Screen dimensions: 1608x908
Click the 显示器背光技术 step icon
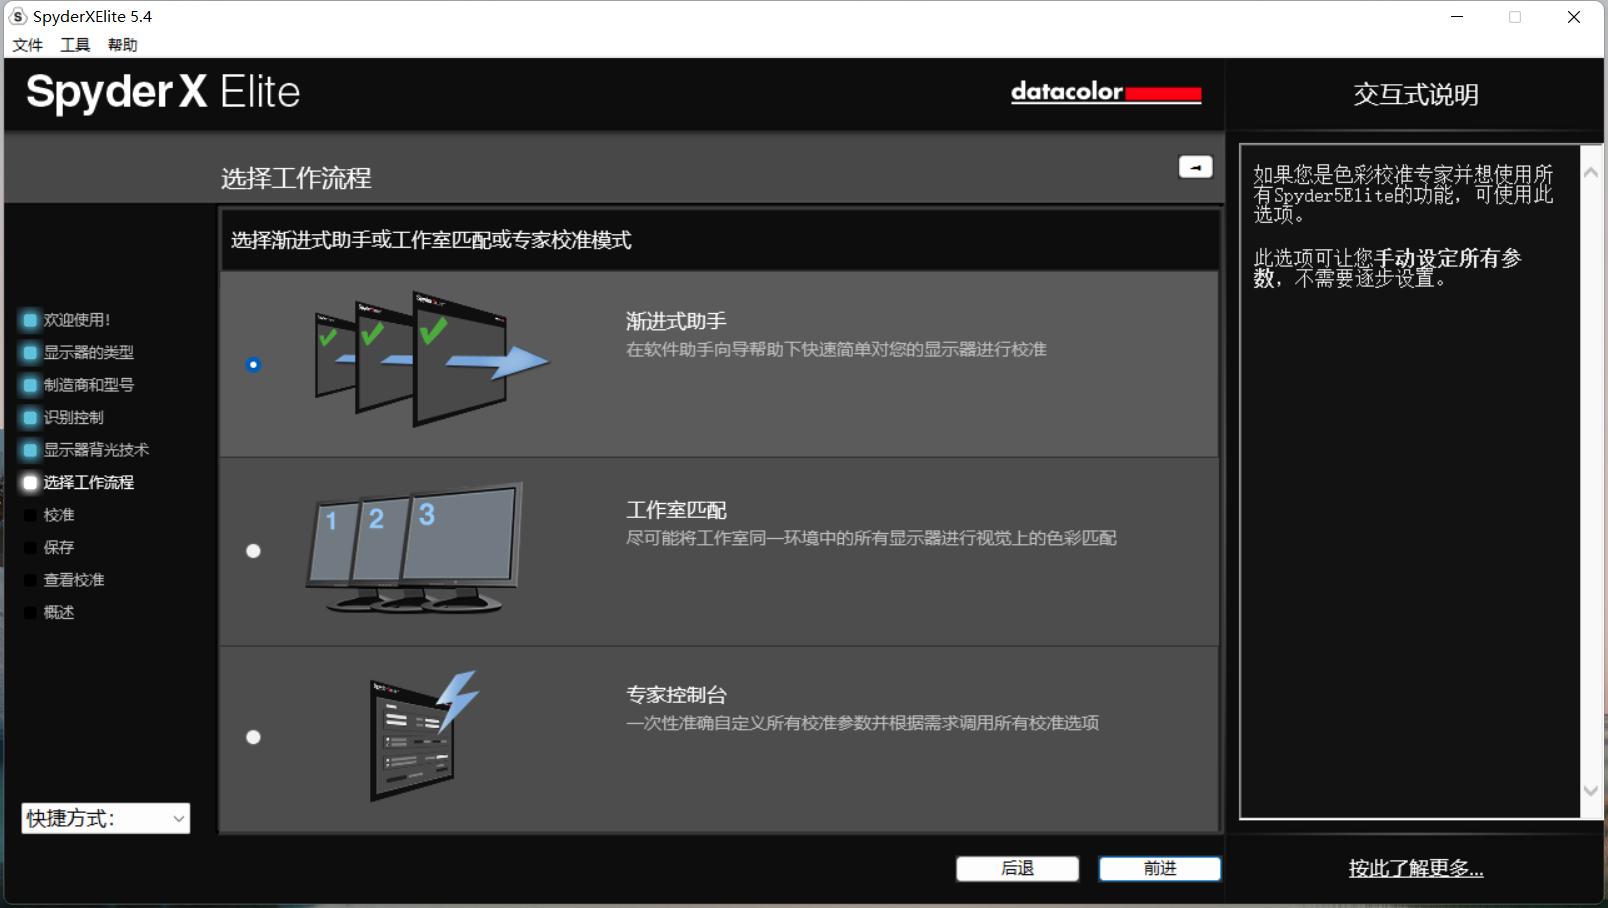coord(28,449)
